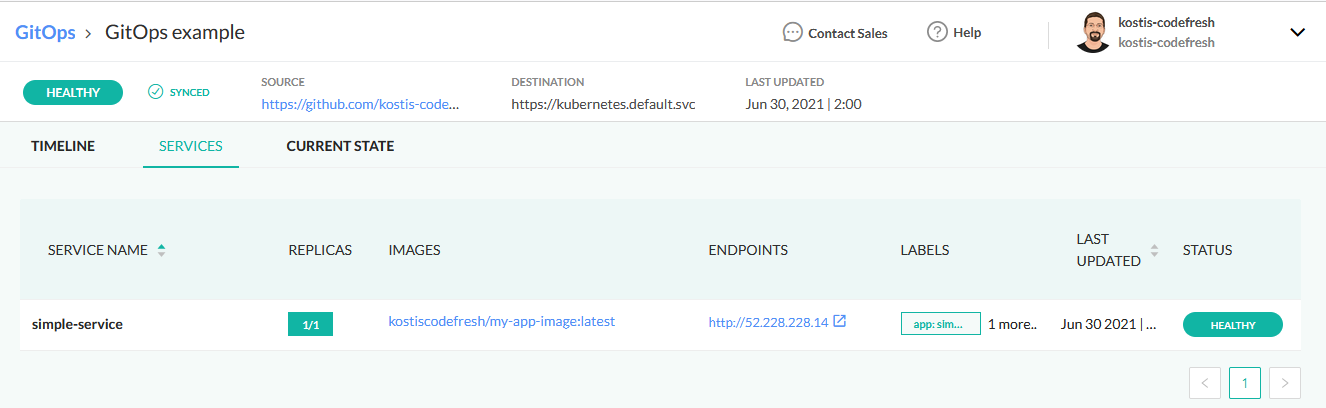
Task: Switch to the Timeline tab
Action: click(63, 146)
